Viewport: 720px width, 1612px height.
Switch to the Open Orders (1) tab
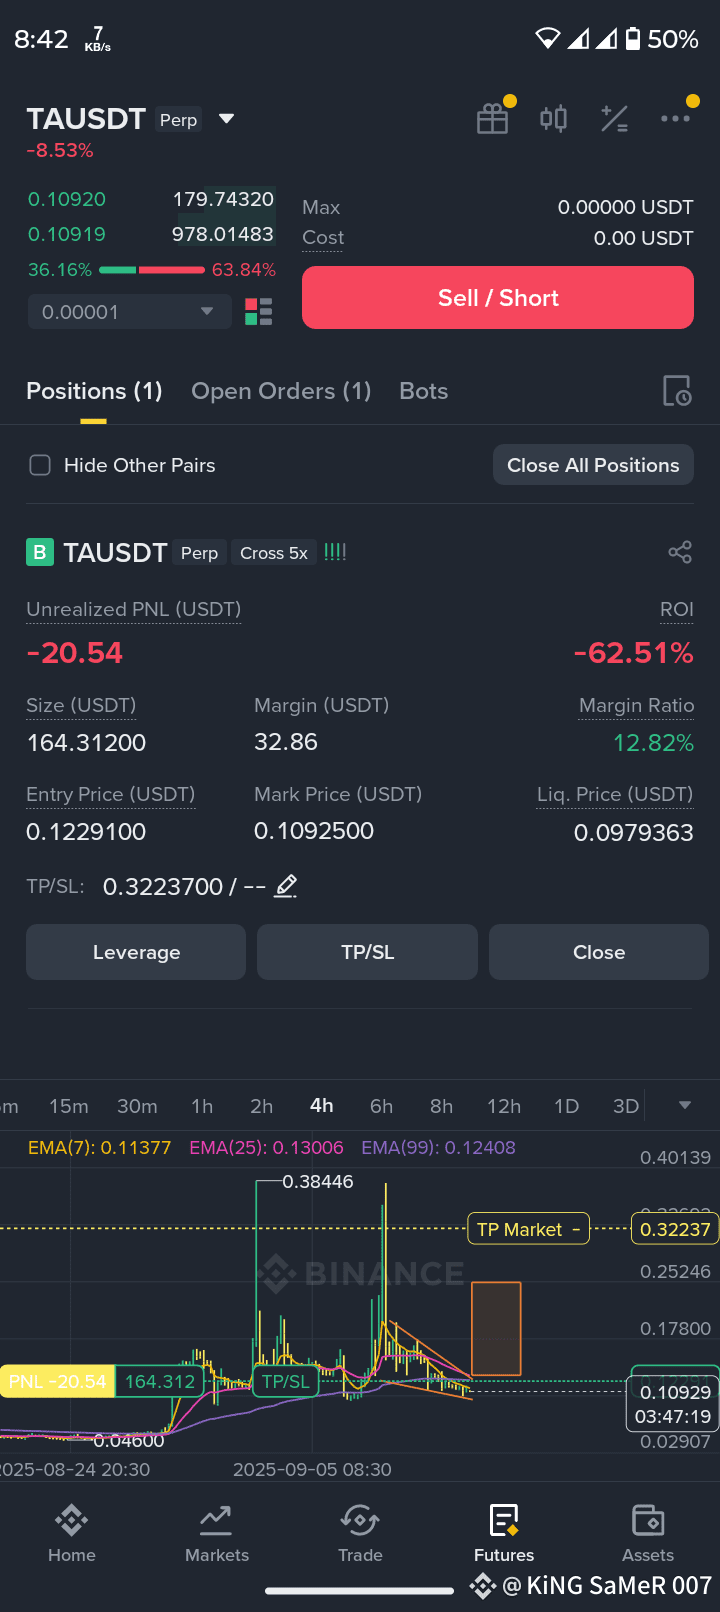[281, 391]
